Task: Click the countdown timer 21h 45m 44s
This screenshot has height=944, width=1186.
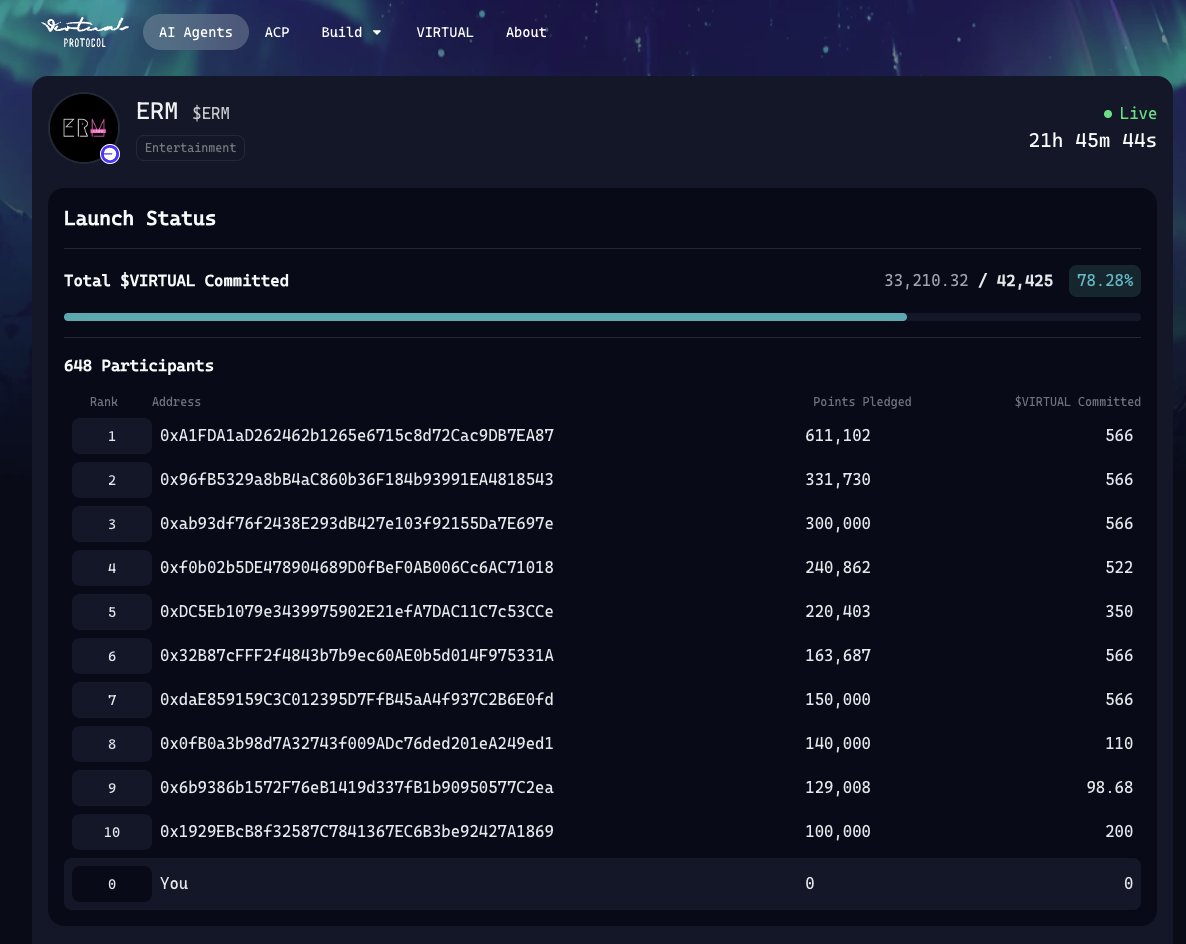Action: point(1092,141)
